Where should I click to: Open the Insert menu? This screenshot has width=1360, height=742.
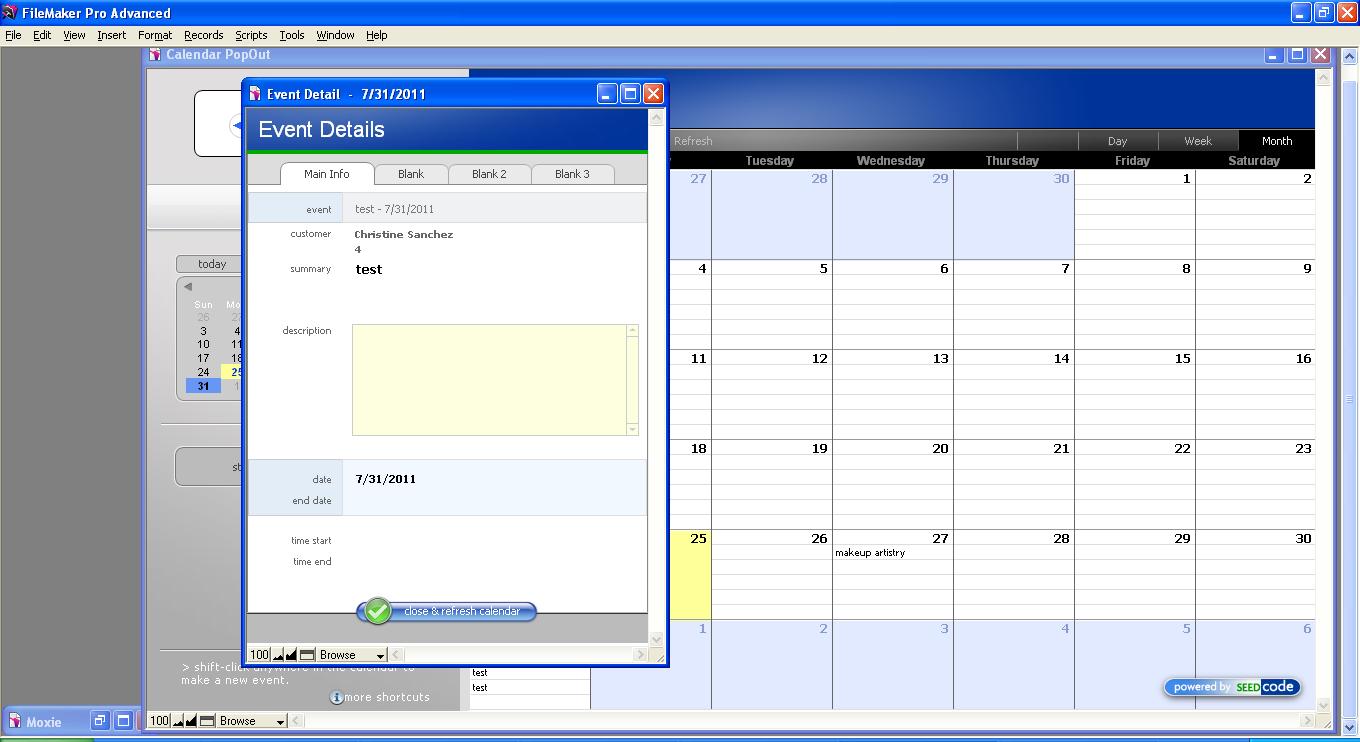tap(111, 35)
